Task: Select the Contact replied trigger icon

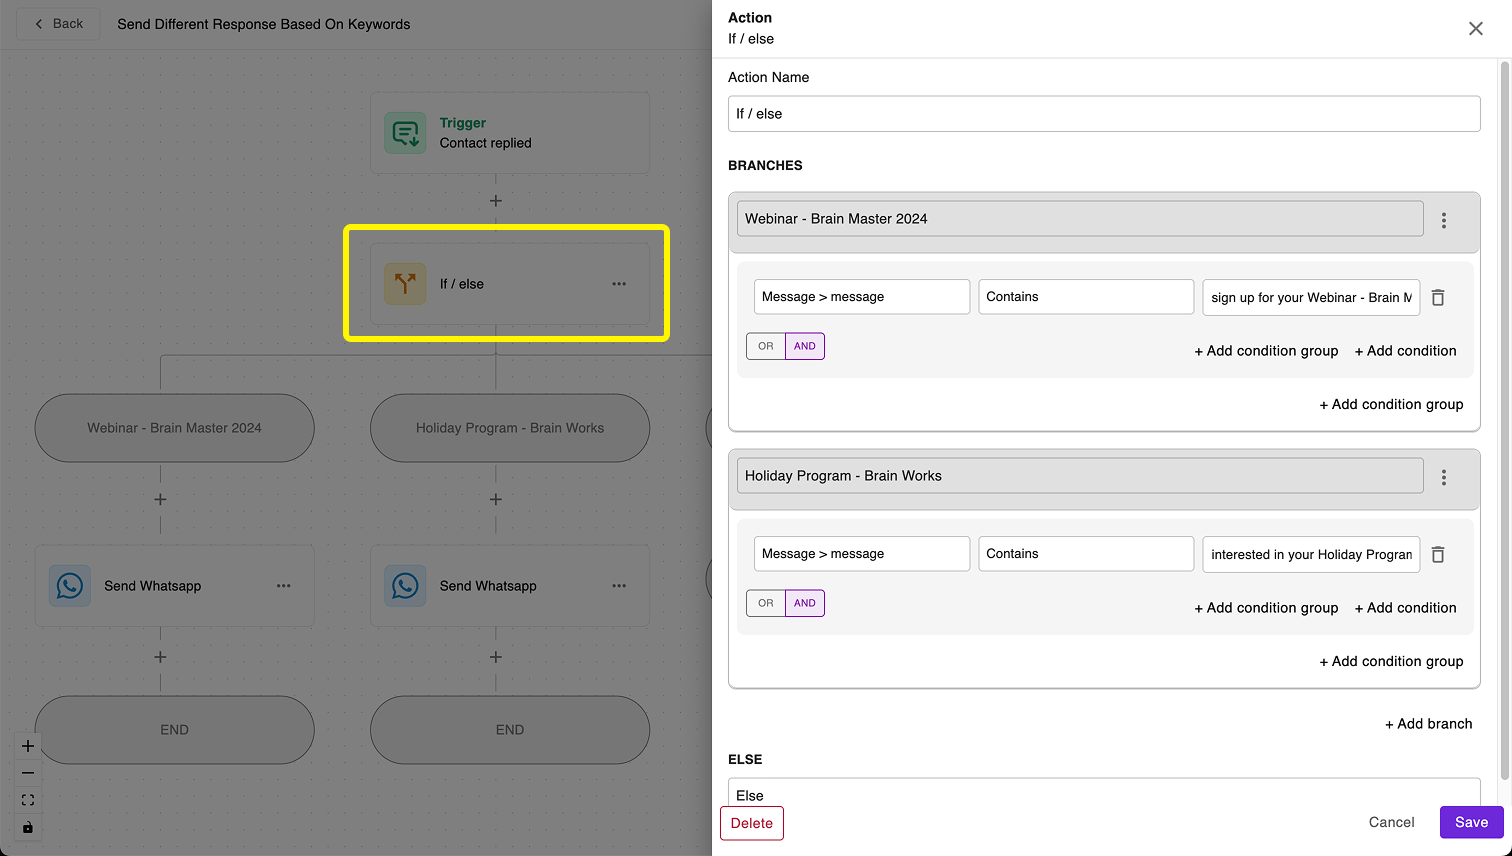Action: (x=405, y=132)
